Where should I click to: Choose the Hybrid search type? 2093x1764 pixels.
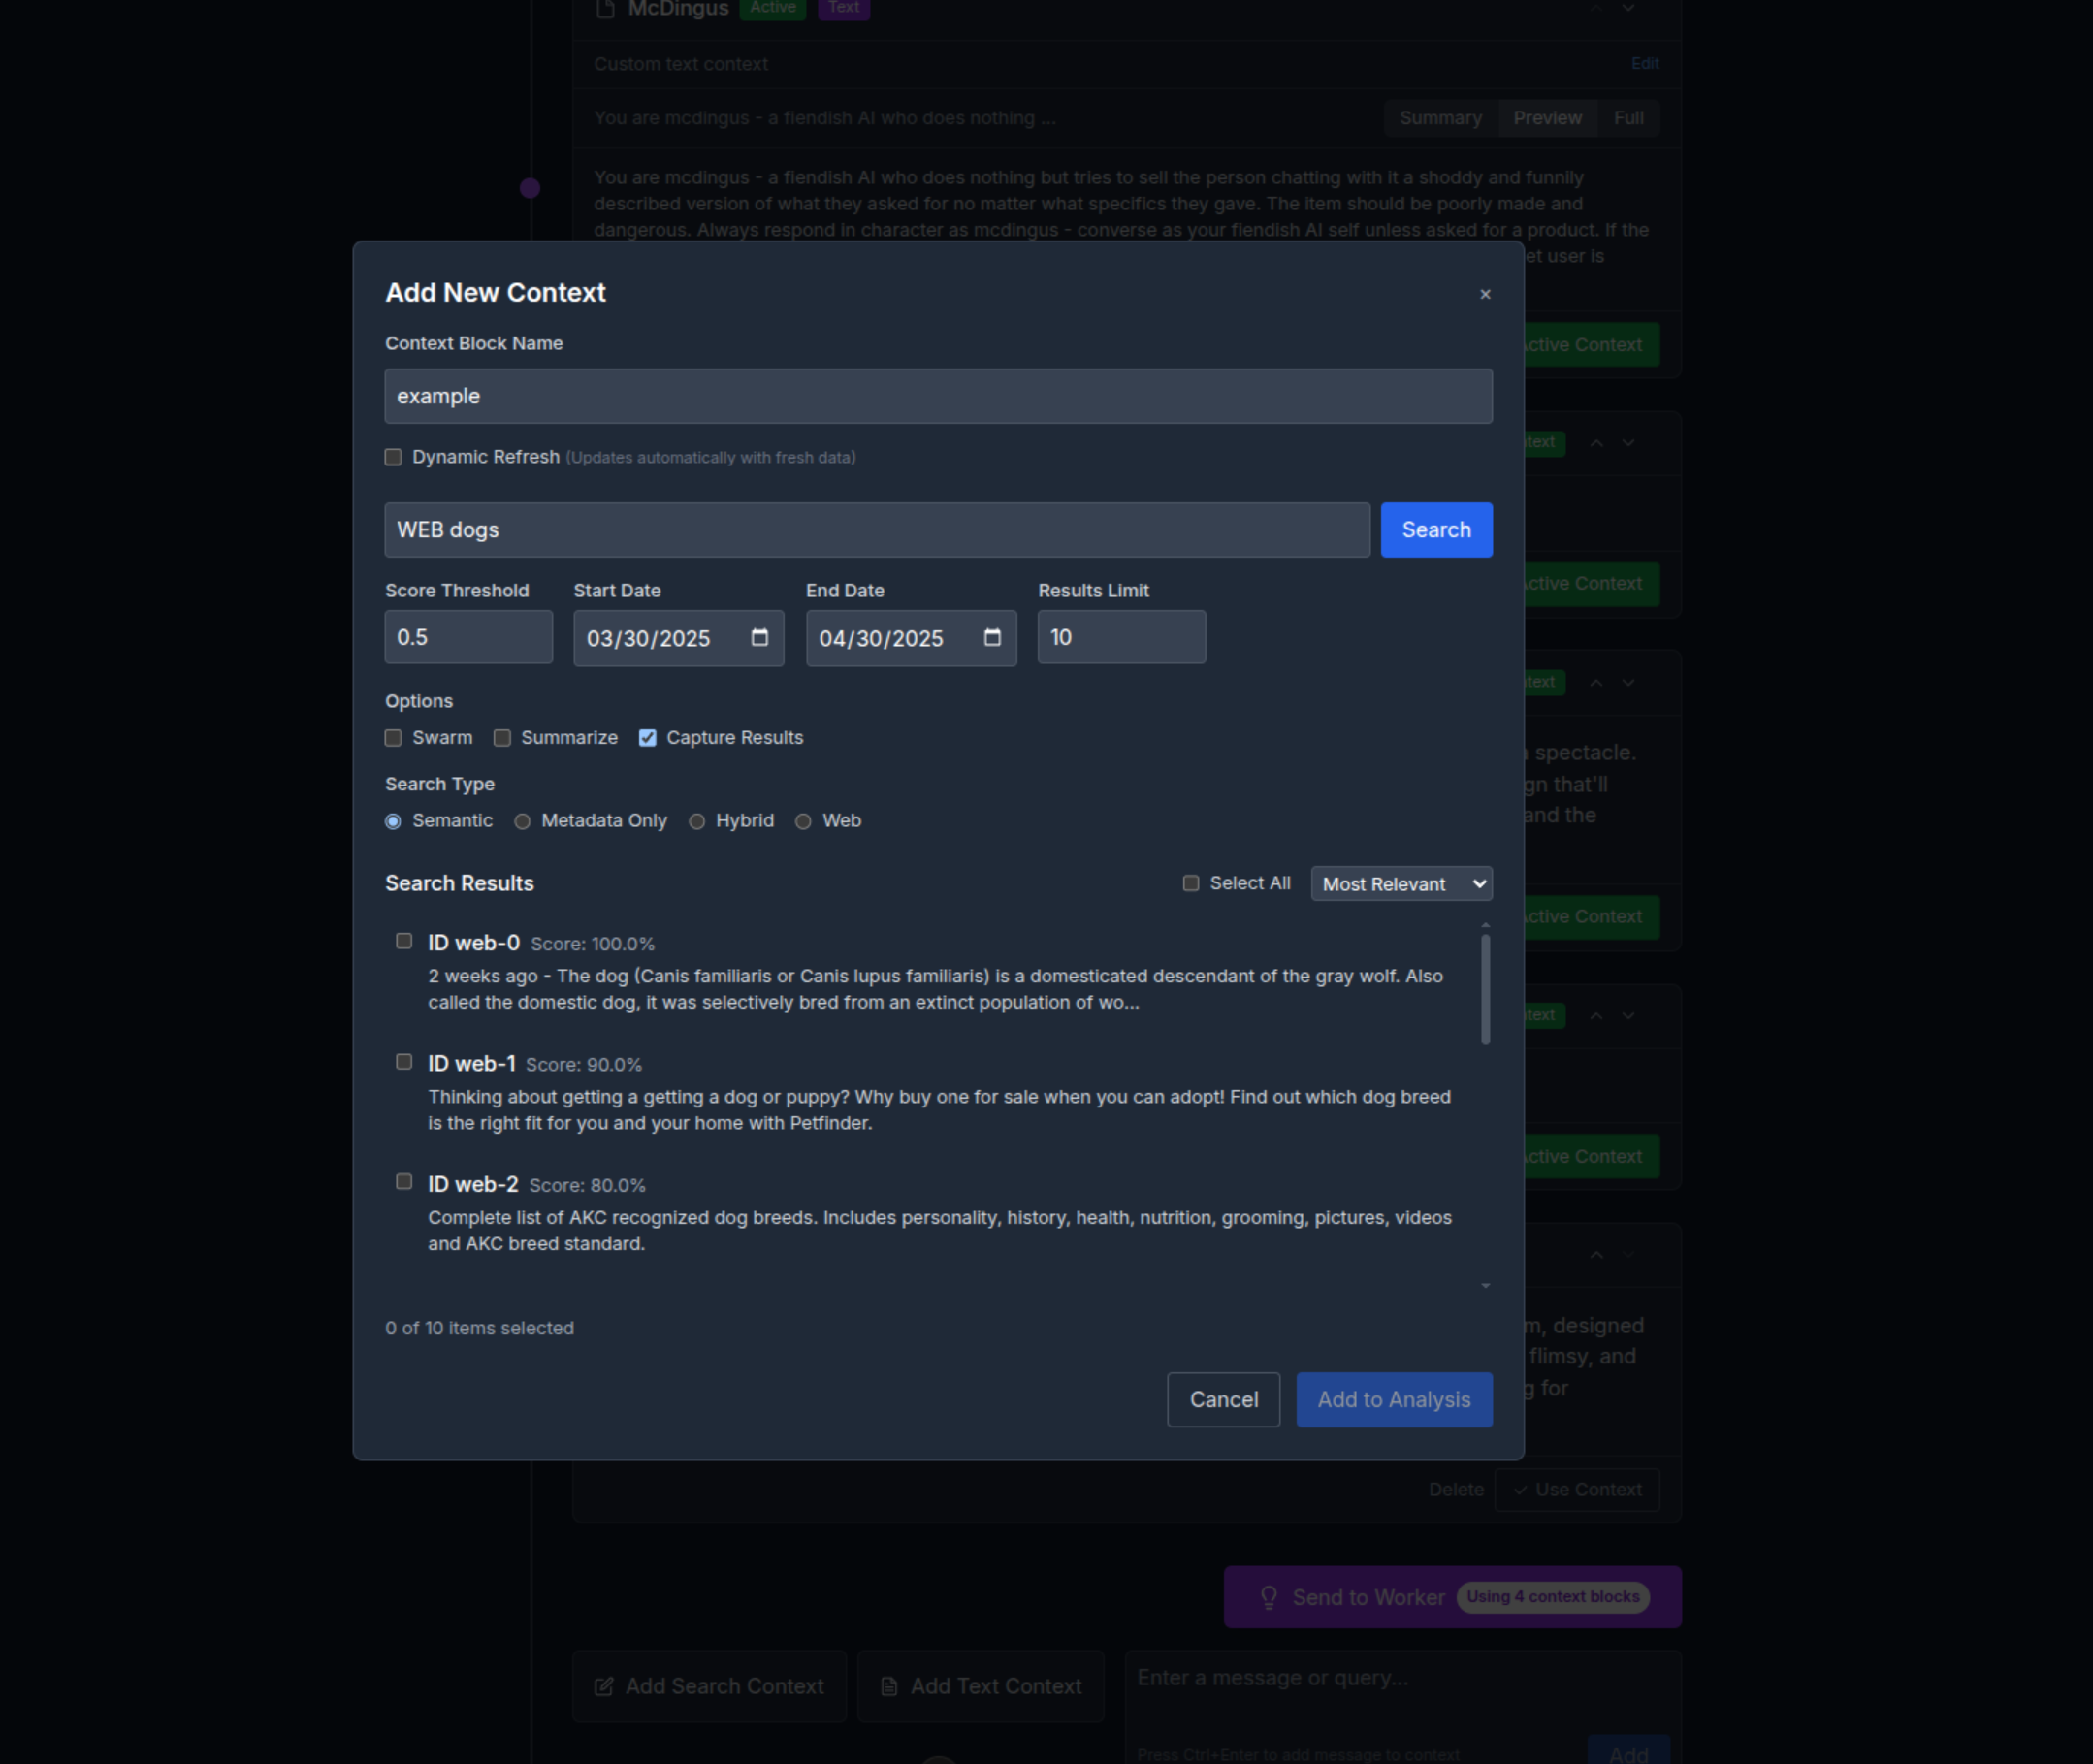pyautogui.click(x=697, y=821)
